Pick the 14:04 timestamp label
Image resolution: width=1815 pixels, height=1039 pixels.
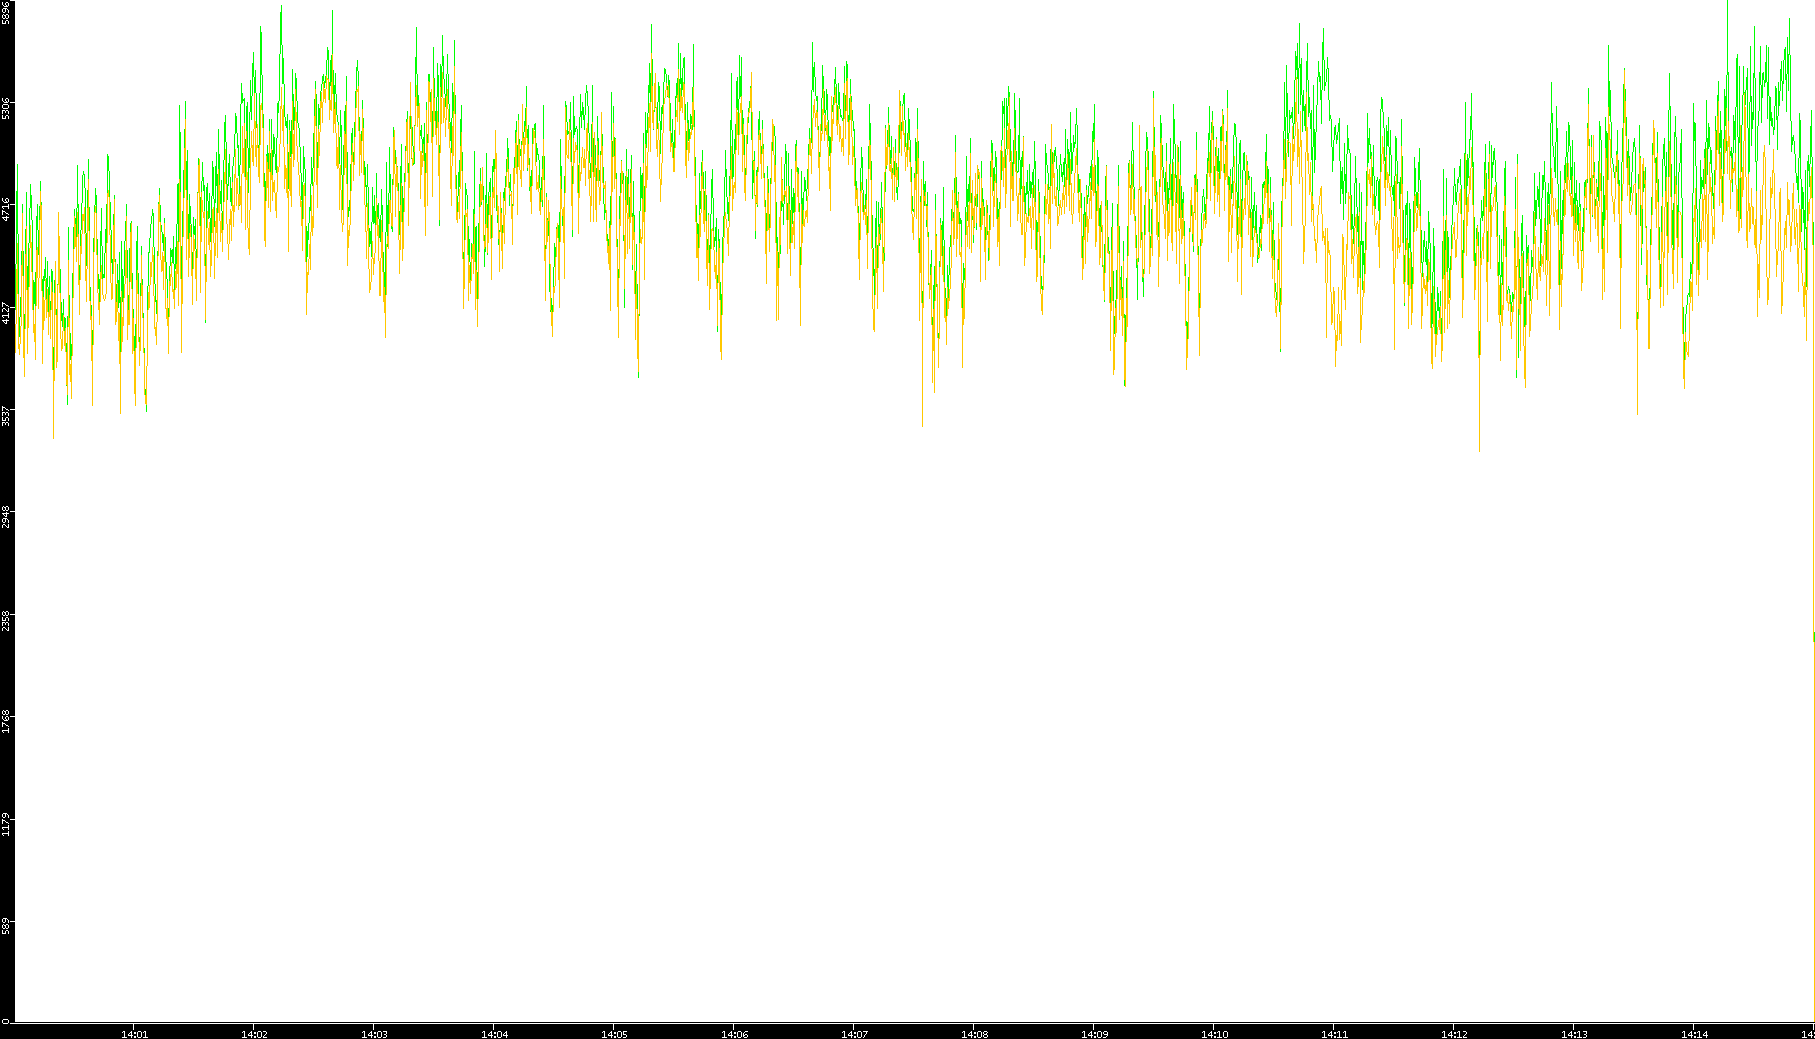[494, 1034]
